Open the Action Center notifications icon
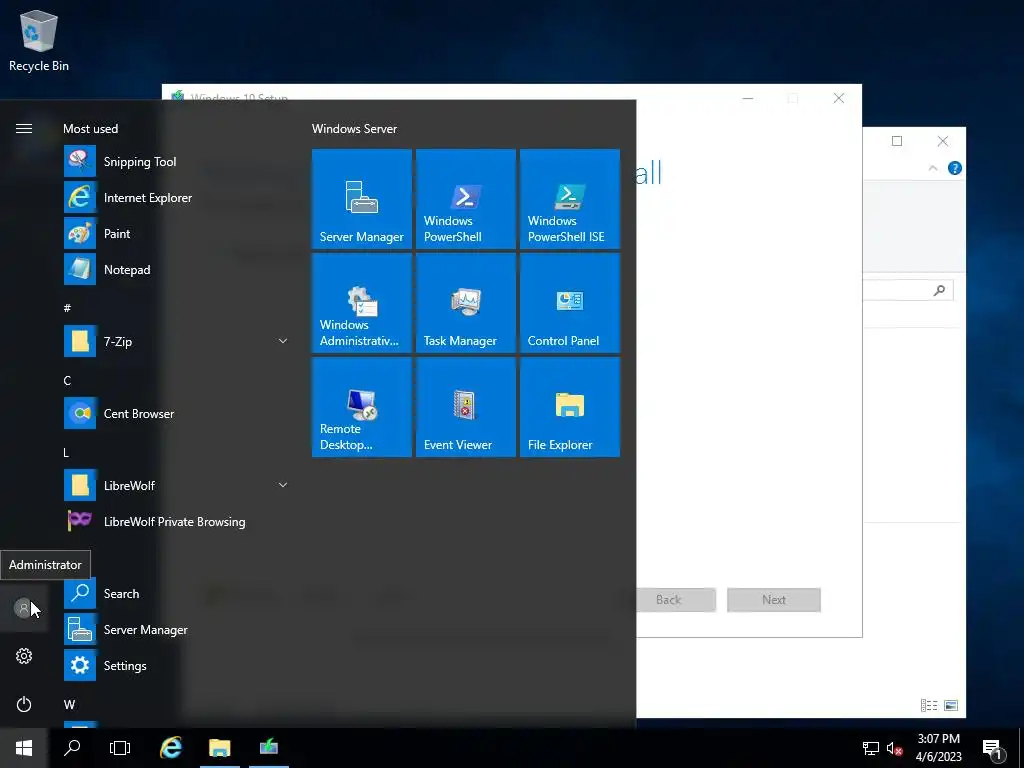 pyautogui.click(x=992, y=749)
